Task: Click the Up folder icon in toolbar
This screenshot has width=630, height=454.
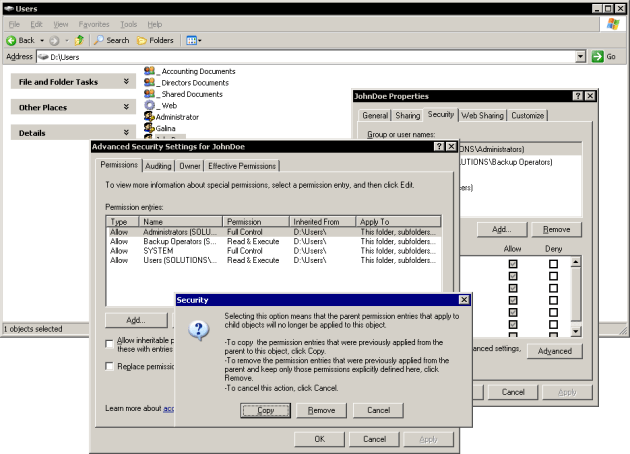Action: (78, 40)
